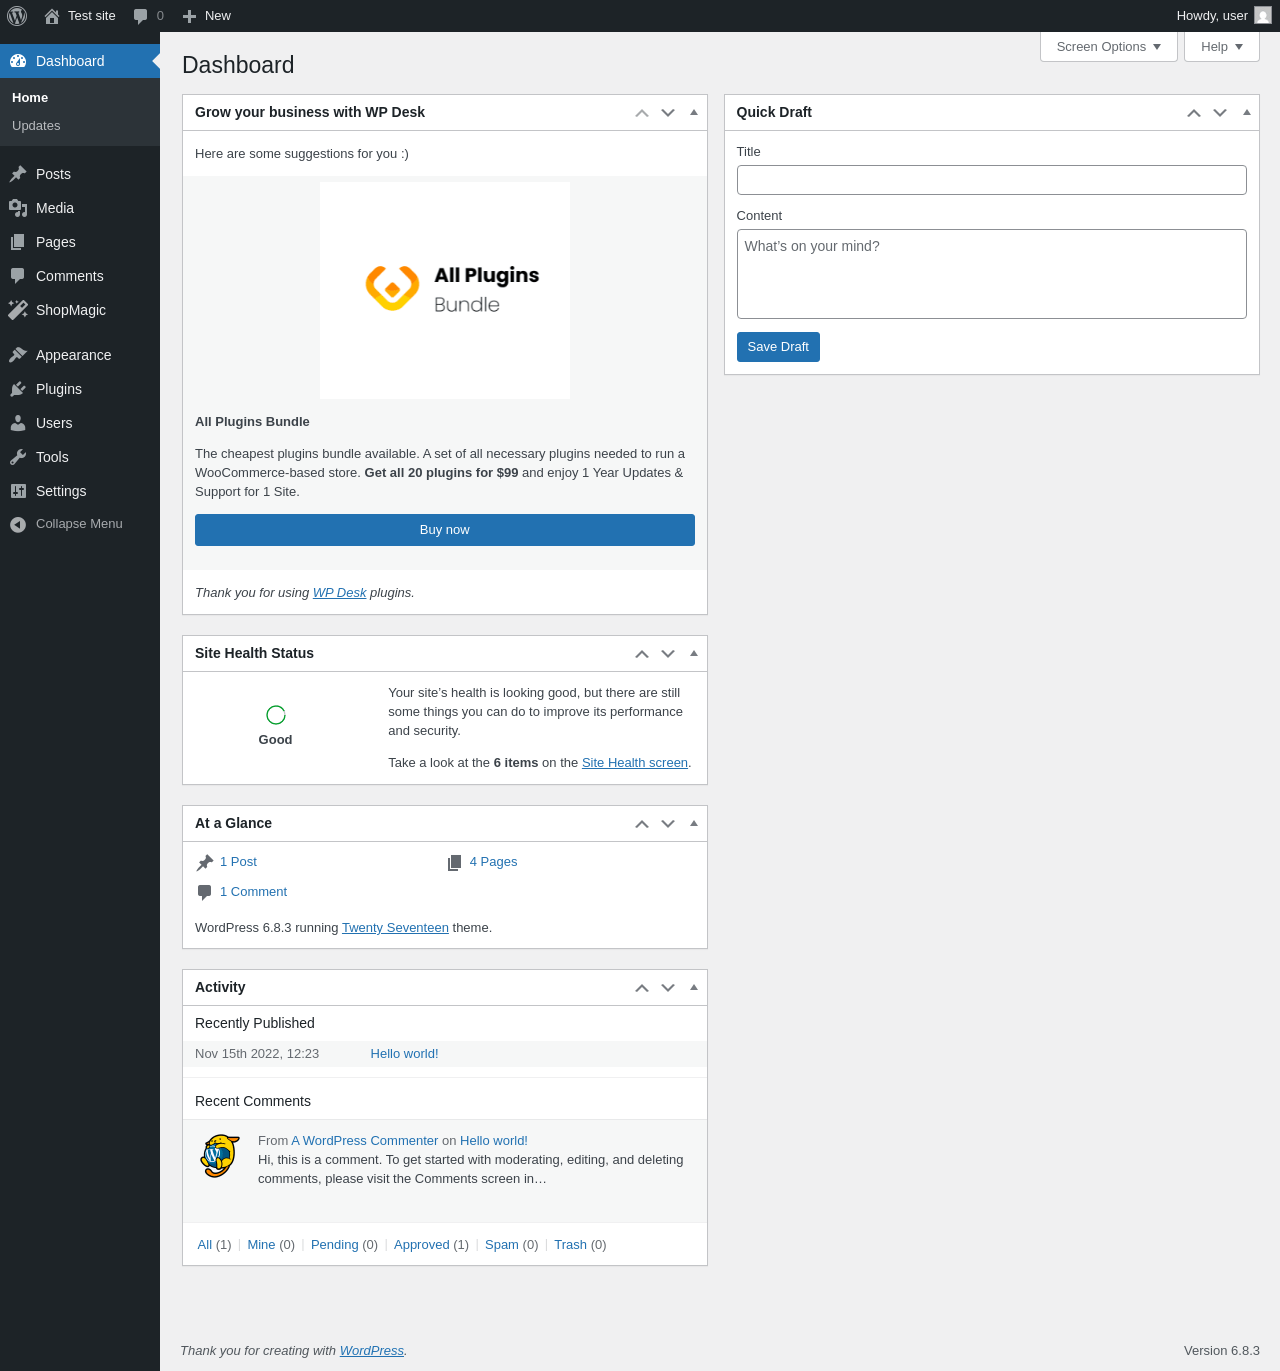Move the Quick Draft widget down
This screenshot has width=1280, height=1371.
(1220, 113)
